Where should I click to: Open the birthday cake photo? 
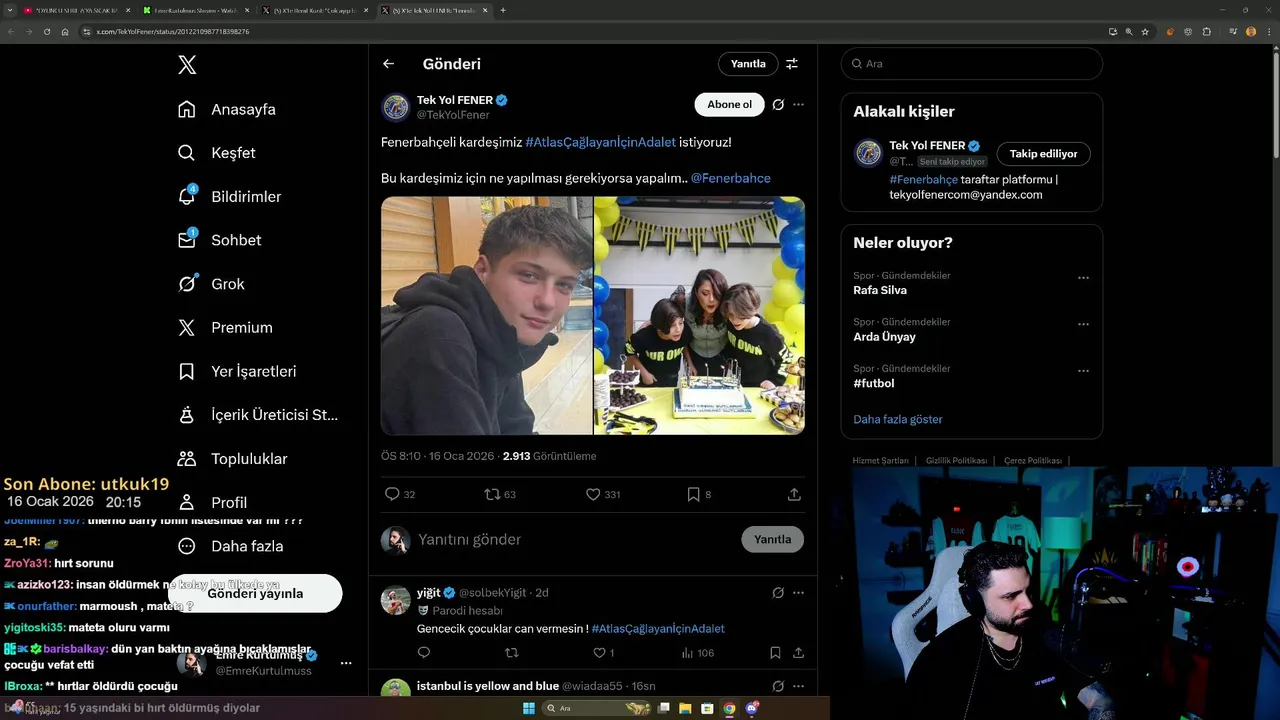coord(700,315)
